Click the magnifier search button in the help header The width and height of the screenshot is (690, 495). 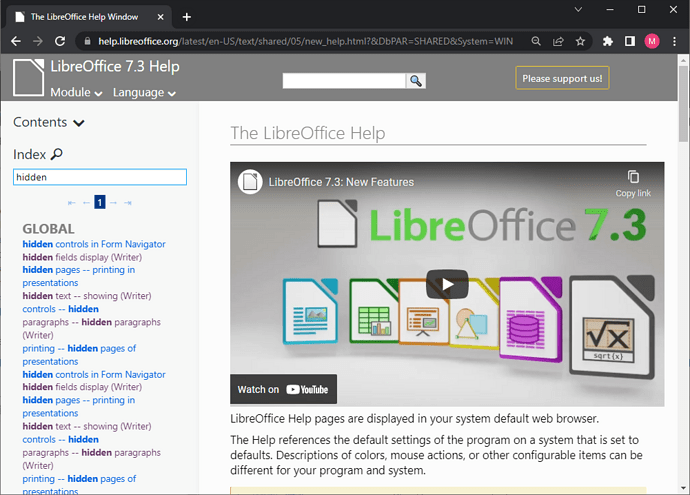[415, 81]
